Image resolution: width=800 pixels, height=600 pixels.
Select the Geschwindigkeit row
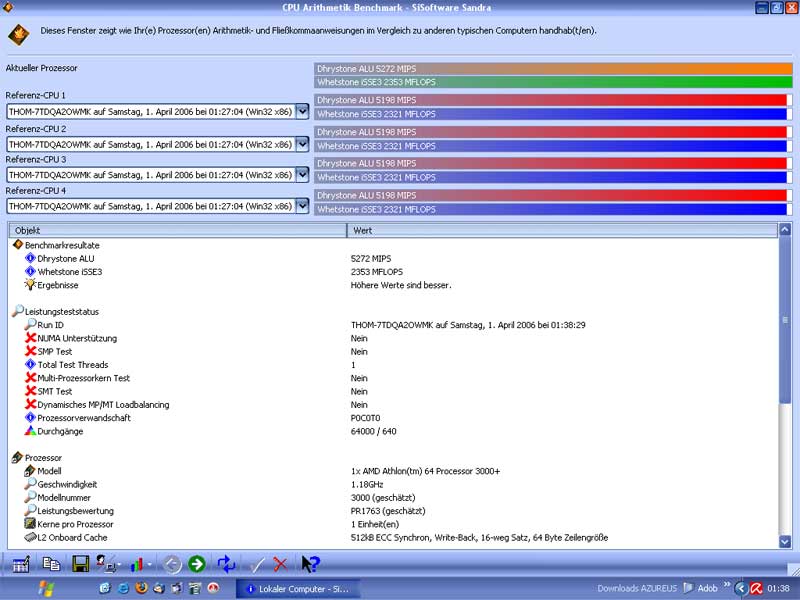(x=61, y=484)
